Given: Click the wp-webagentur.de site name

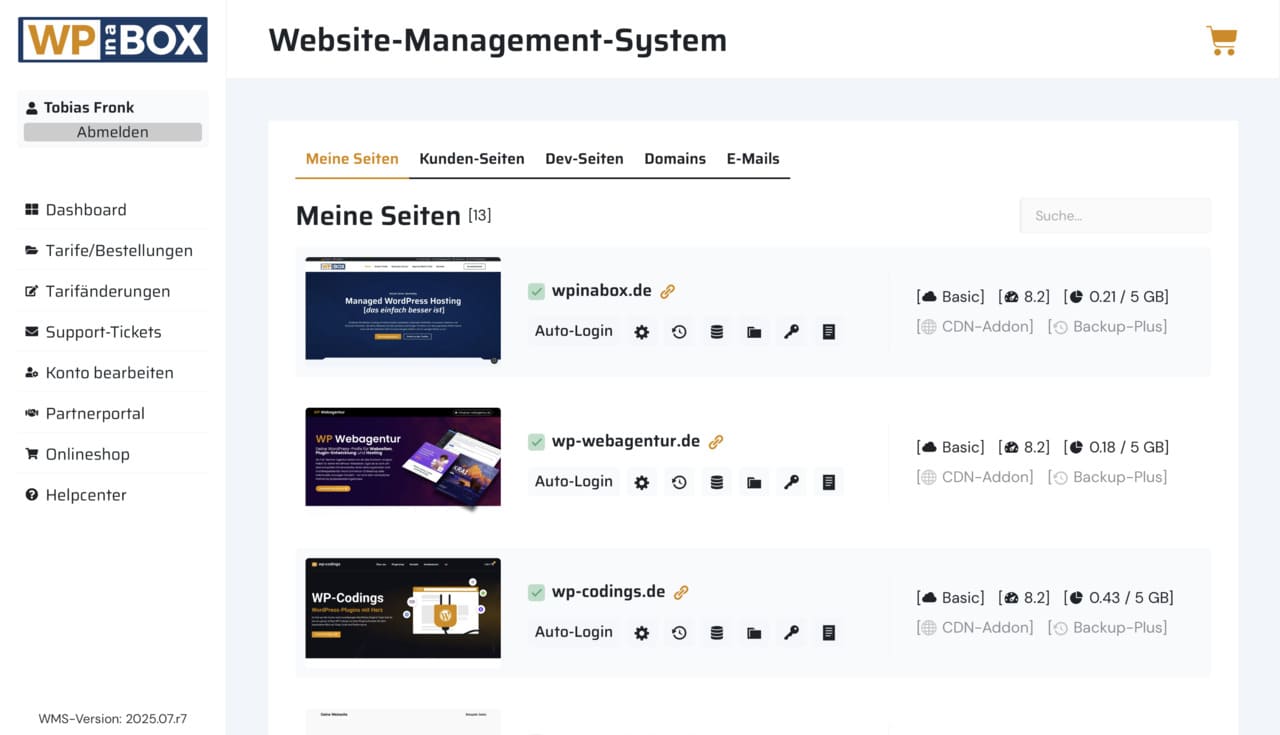Looking at the screenshot, I should (x=626, y=441).
